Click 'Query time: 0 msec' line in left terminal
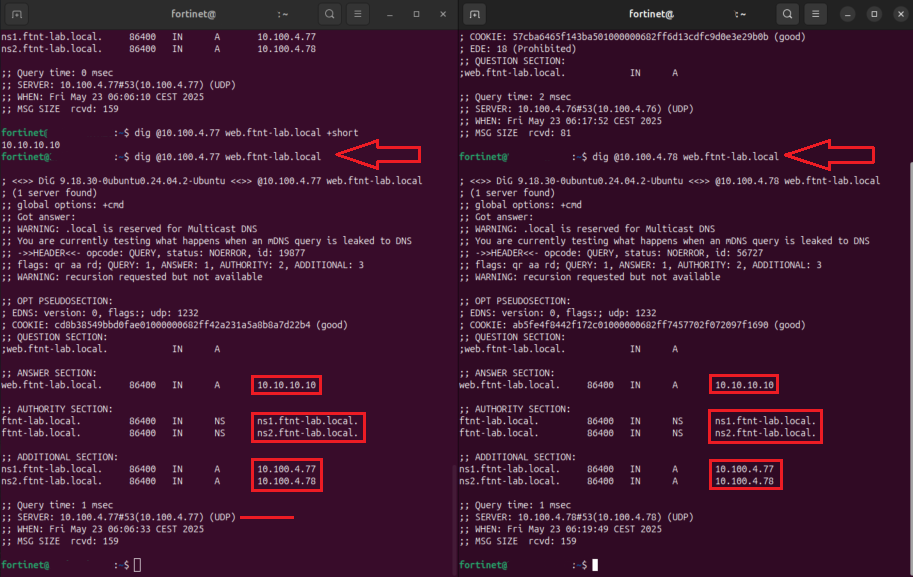The width and height of the screenshot is (913, 577). pyautogui.click(x=57, y=73)
